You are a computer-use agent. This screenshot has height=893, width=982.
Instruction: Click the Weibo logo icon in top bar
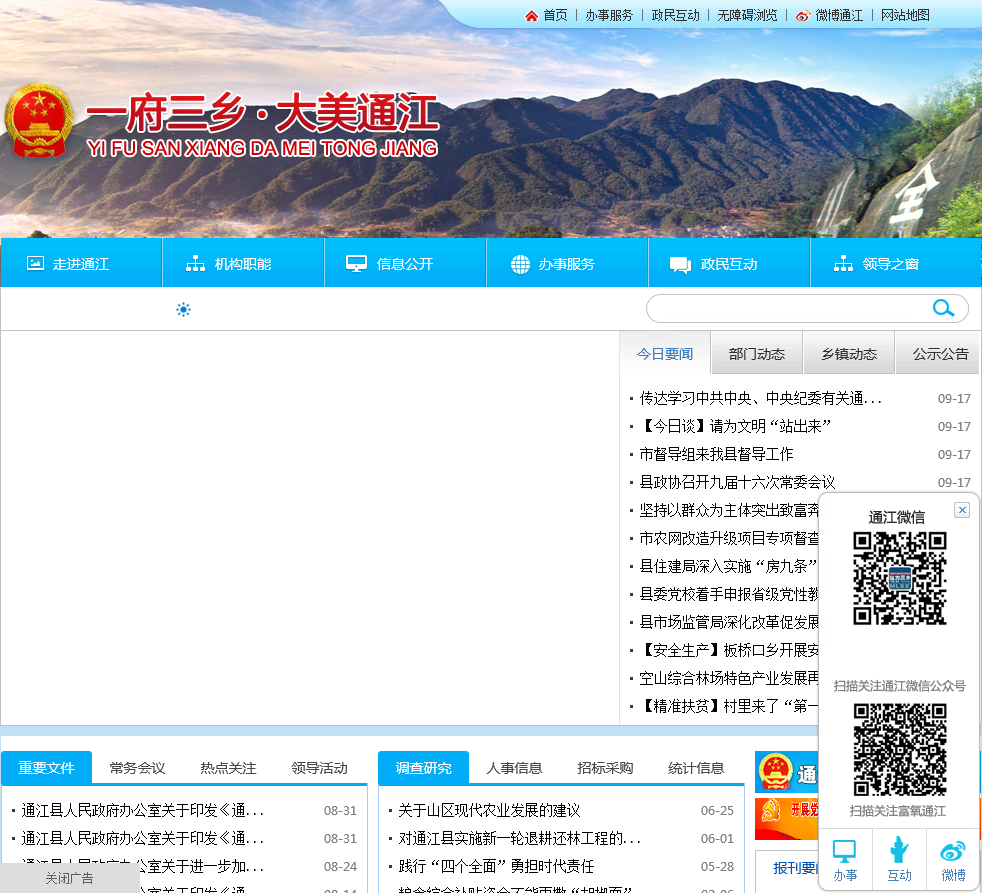point(803,16)
